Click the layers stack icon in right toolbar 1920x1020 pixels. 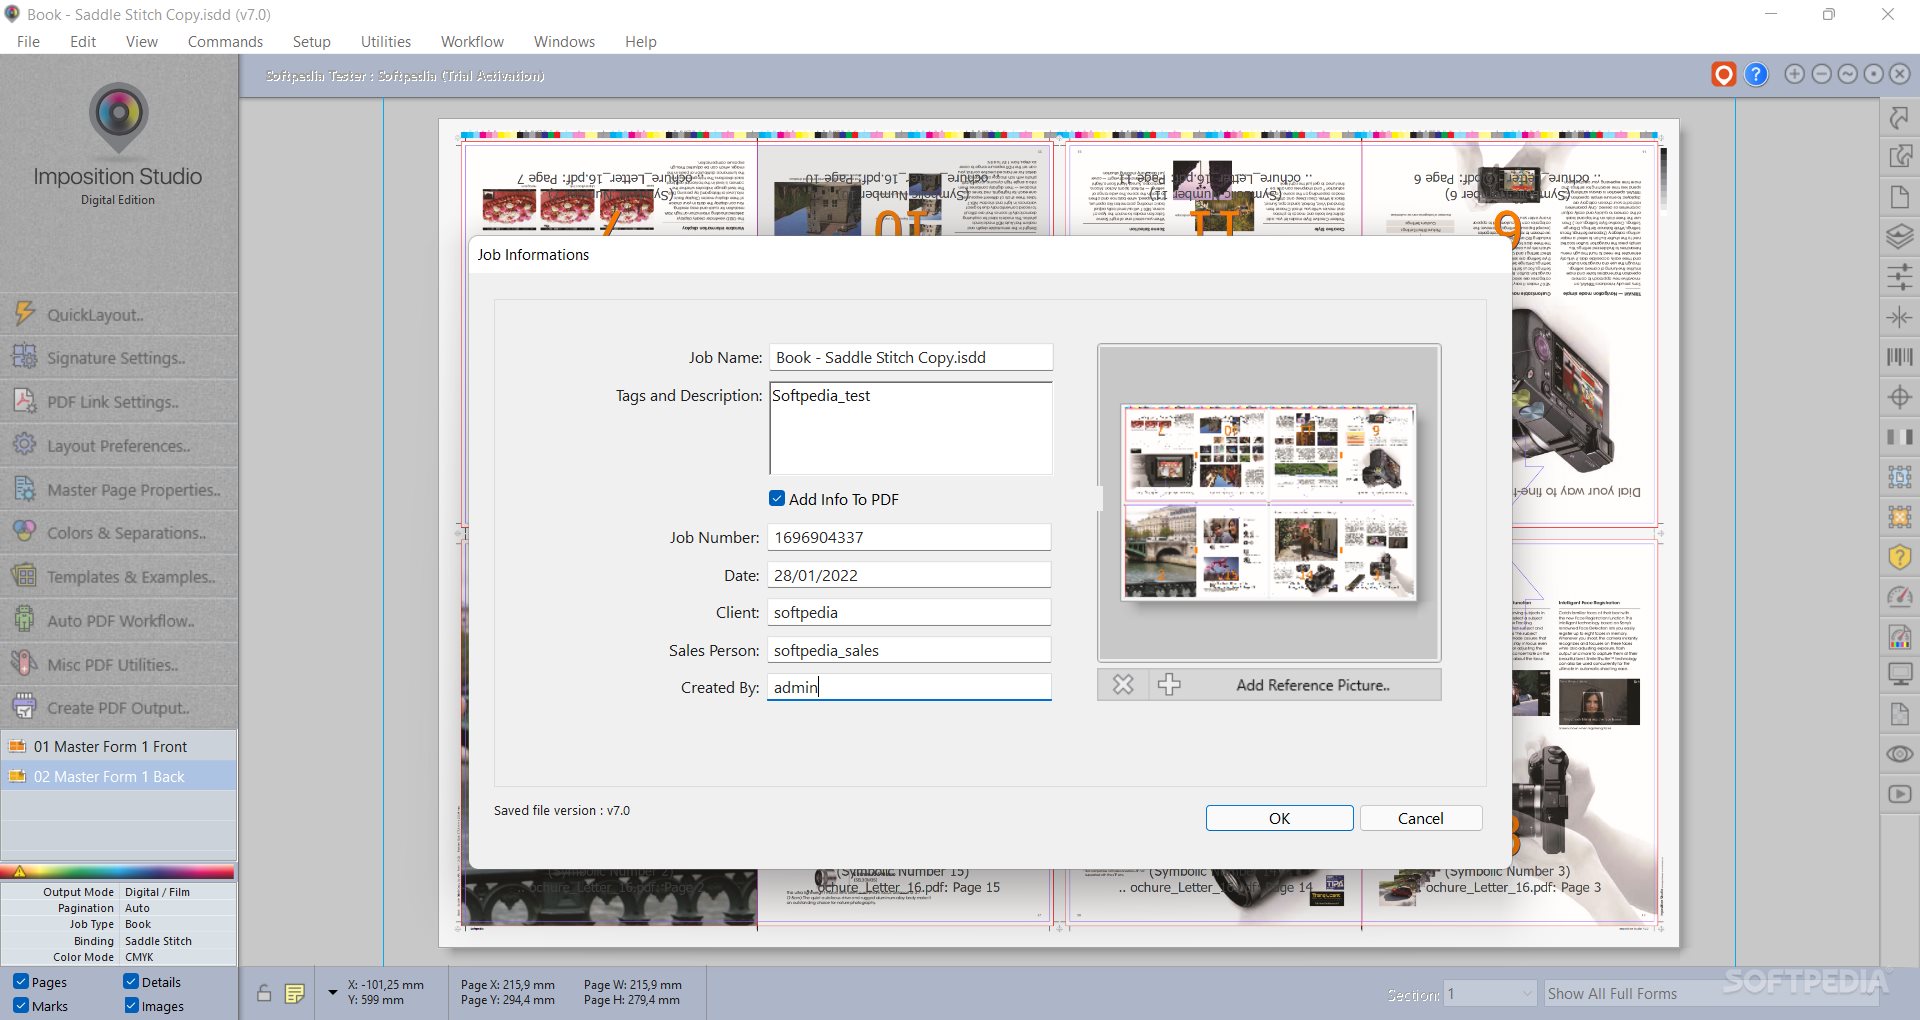pyautogui.click(x=1899, y=237)
